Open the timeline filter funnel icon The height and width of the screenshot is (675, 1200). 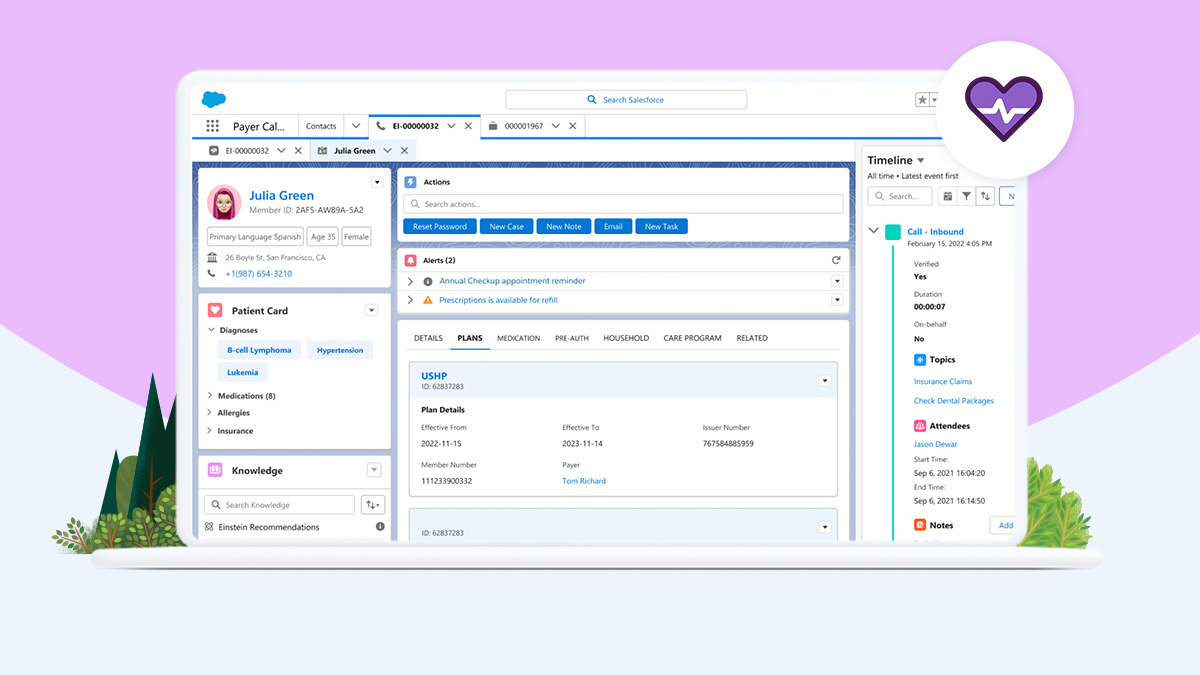click(967, 196)
